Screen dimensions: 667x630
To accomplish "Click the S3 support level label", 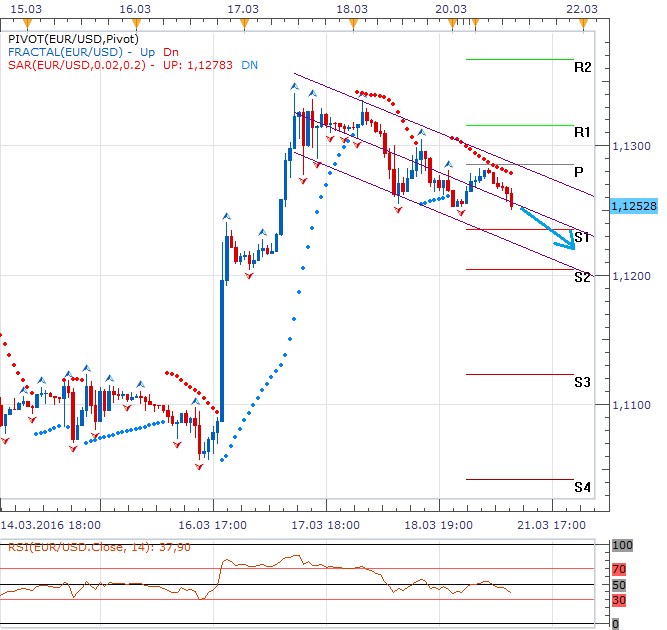I will [x=582, y=382].
